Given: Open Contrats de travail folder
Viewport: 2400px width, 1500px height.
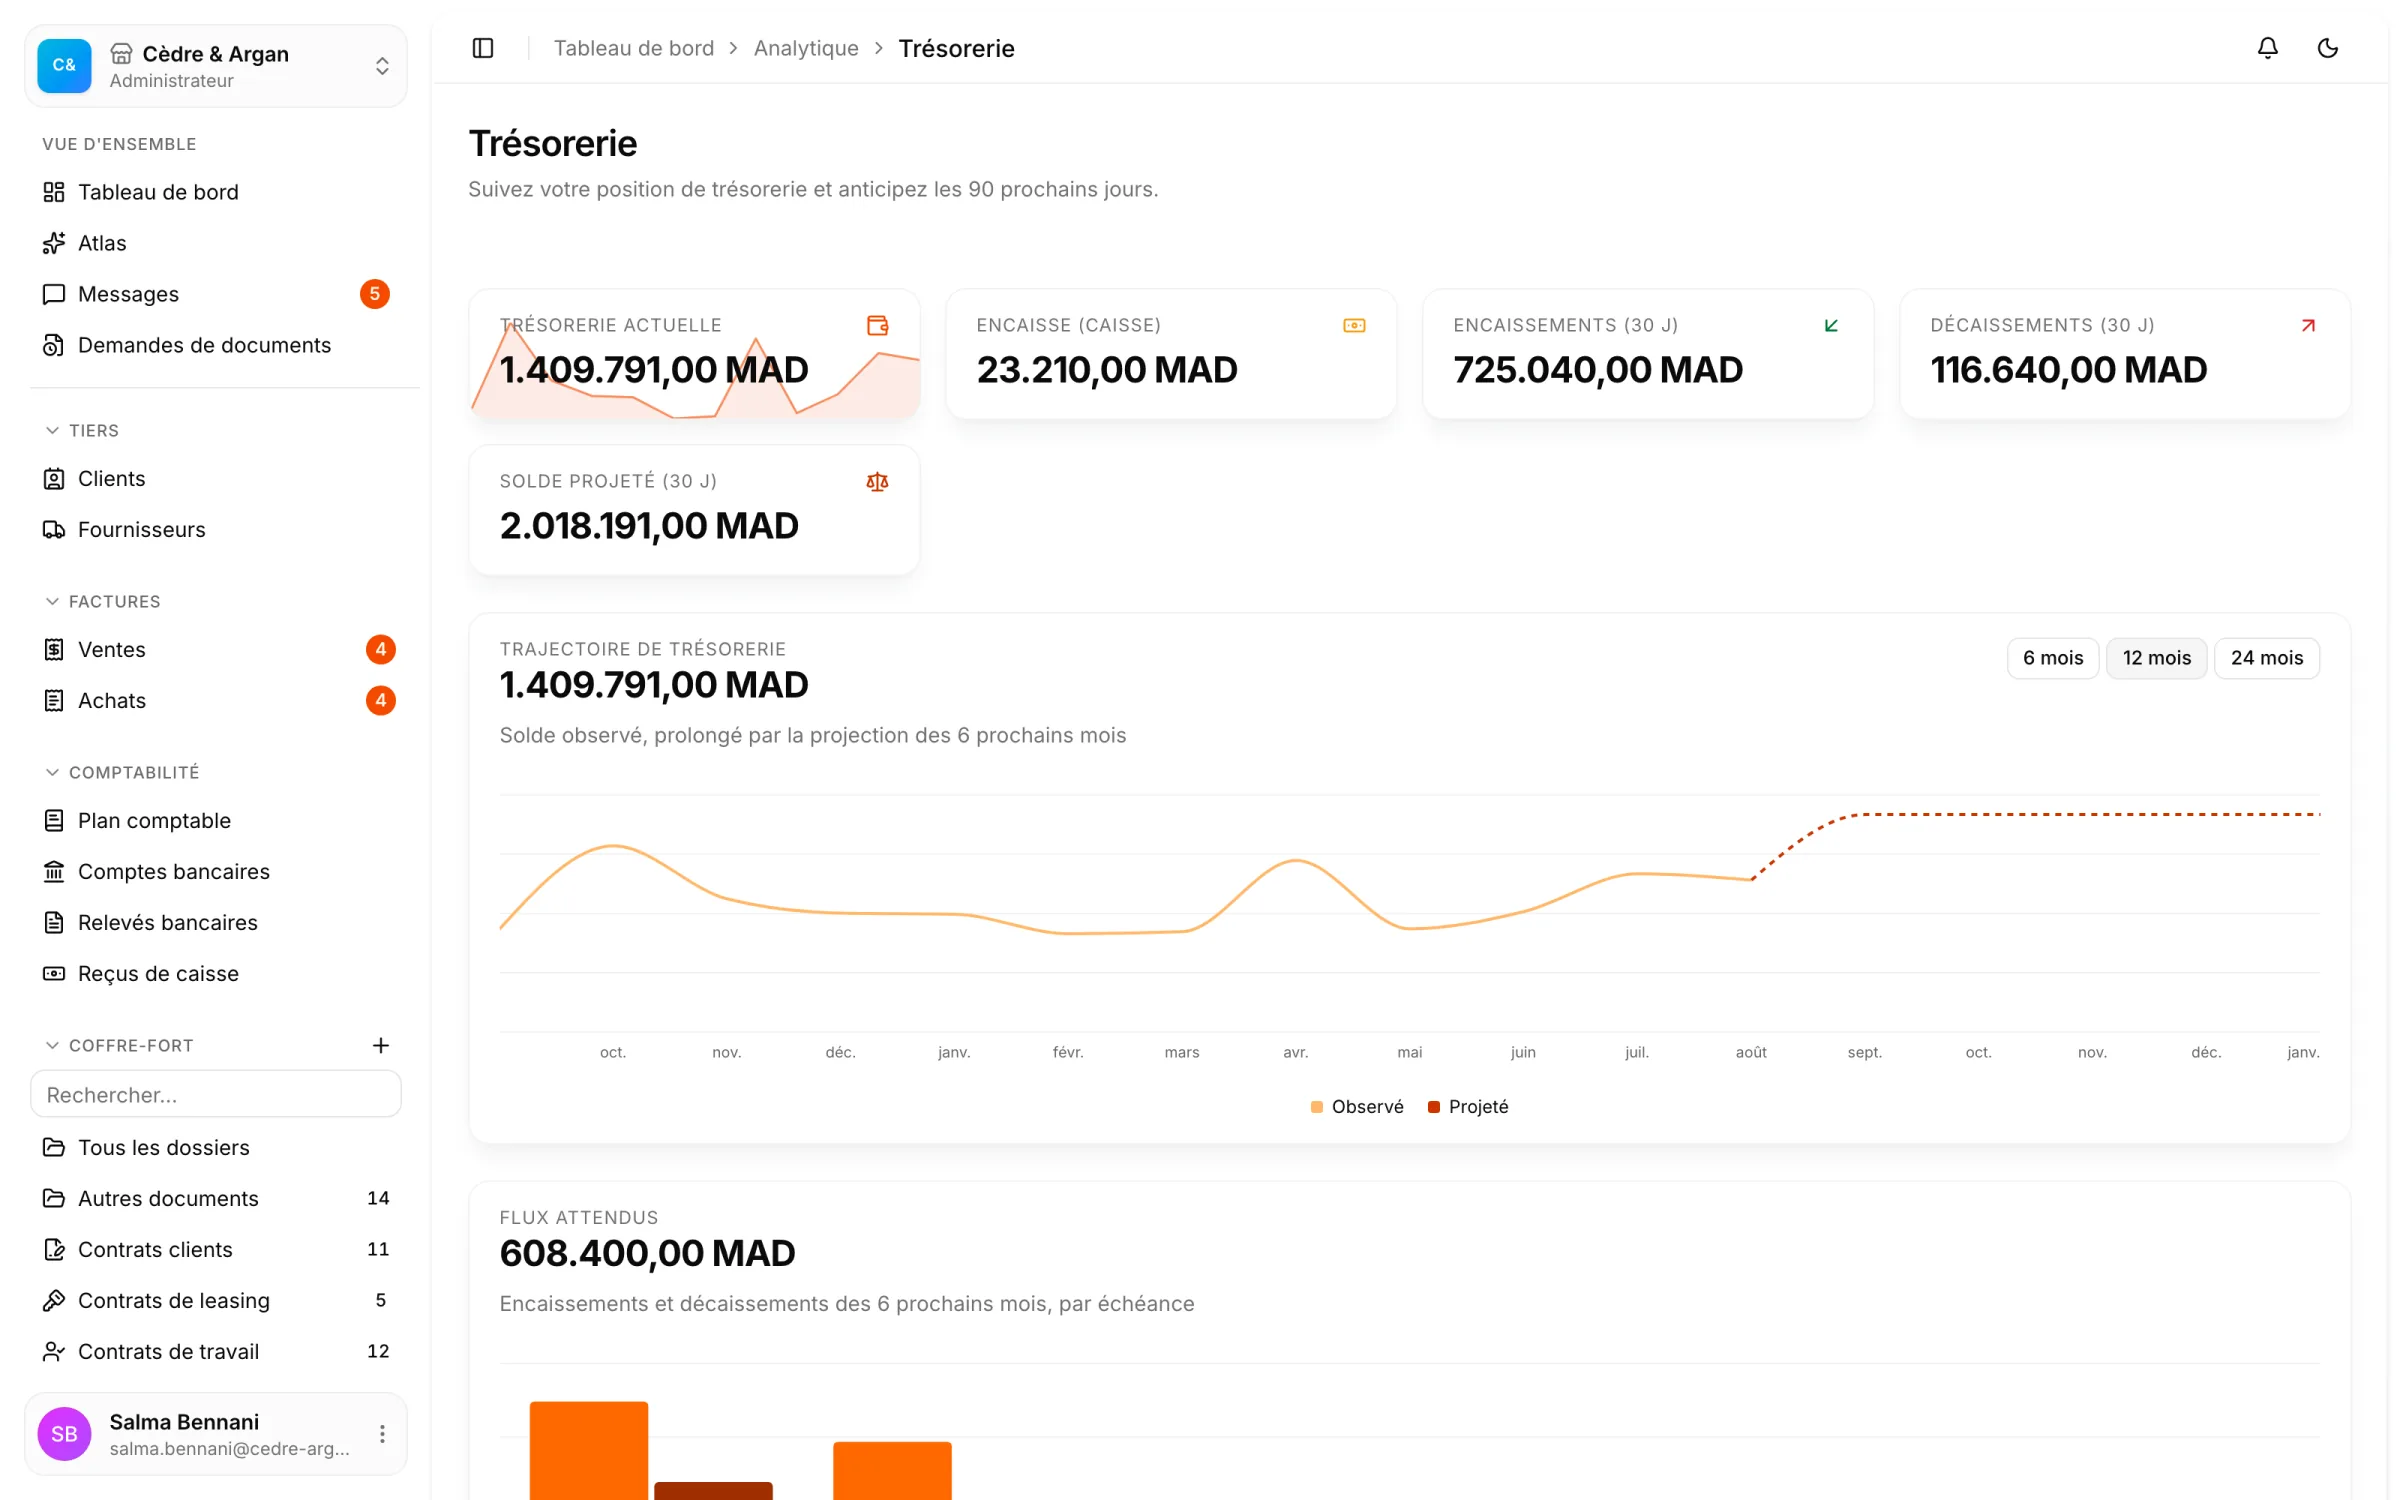Looking at the screenshot, I should [x=216, y=1352].
